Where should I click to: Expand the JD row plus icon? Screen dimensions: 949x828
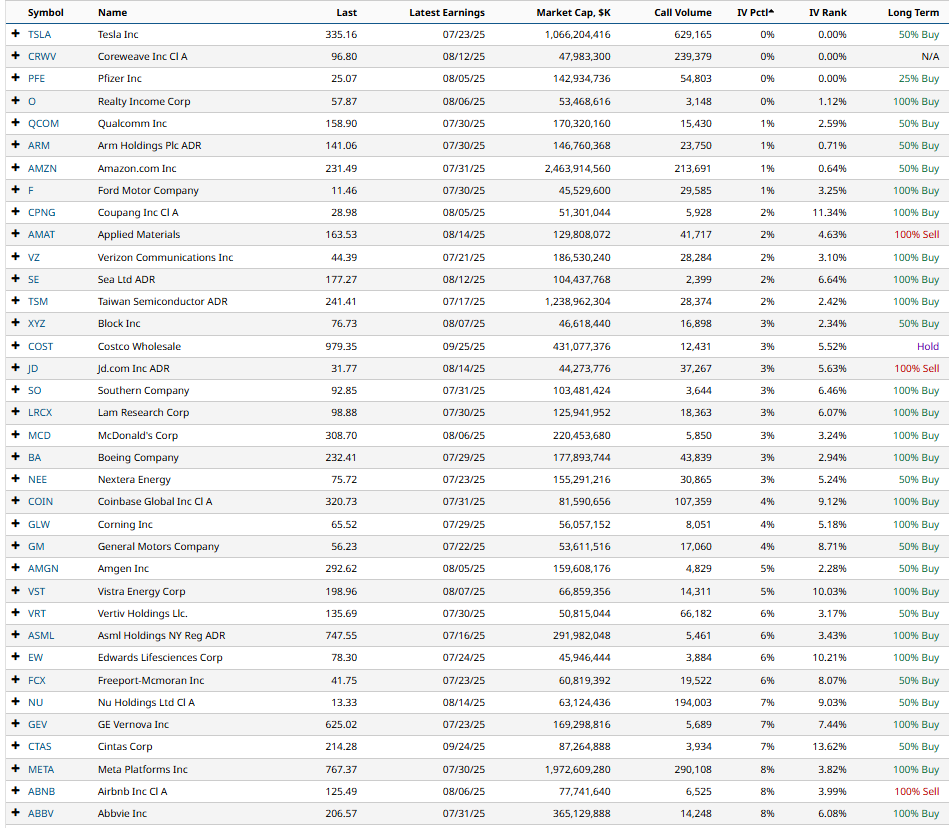16,367
